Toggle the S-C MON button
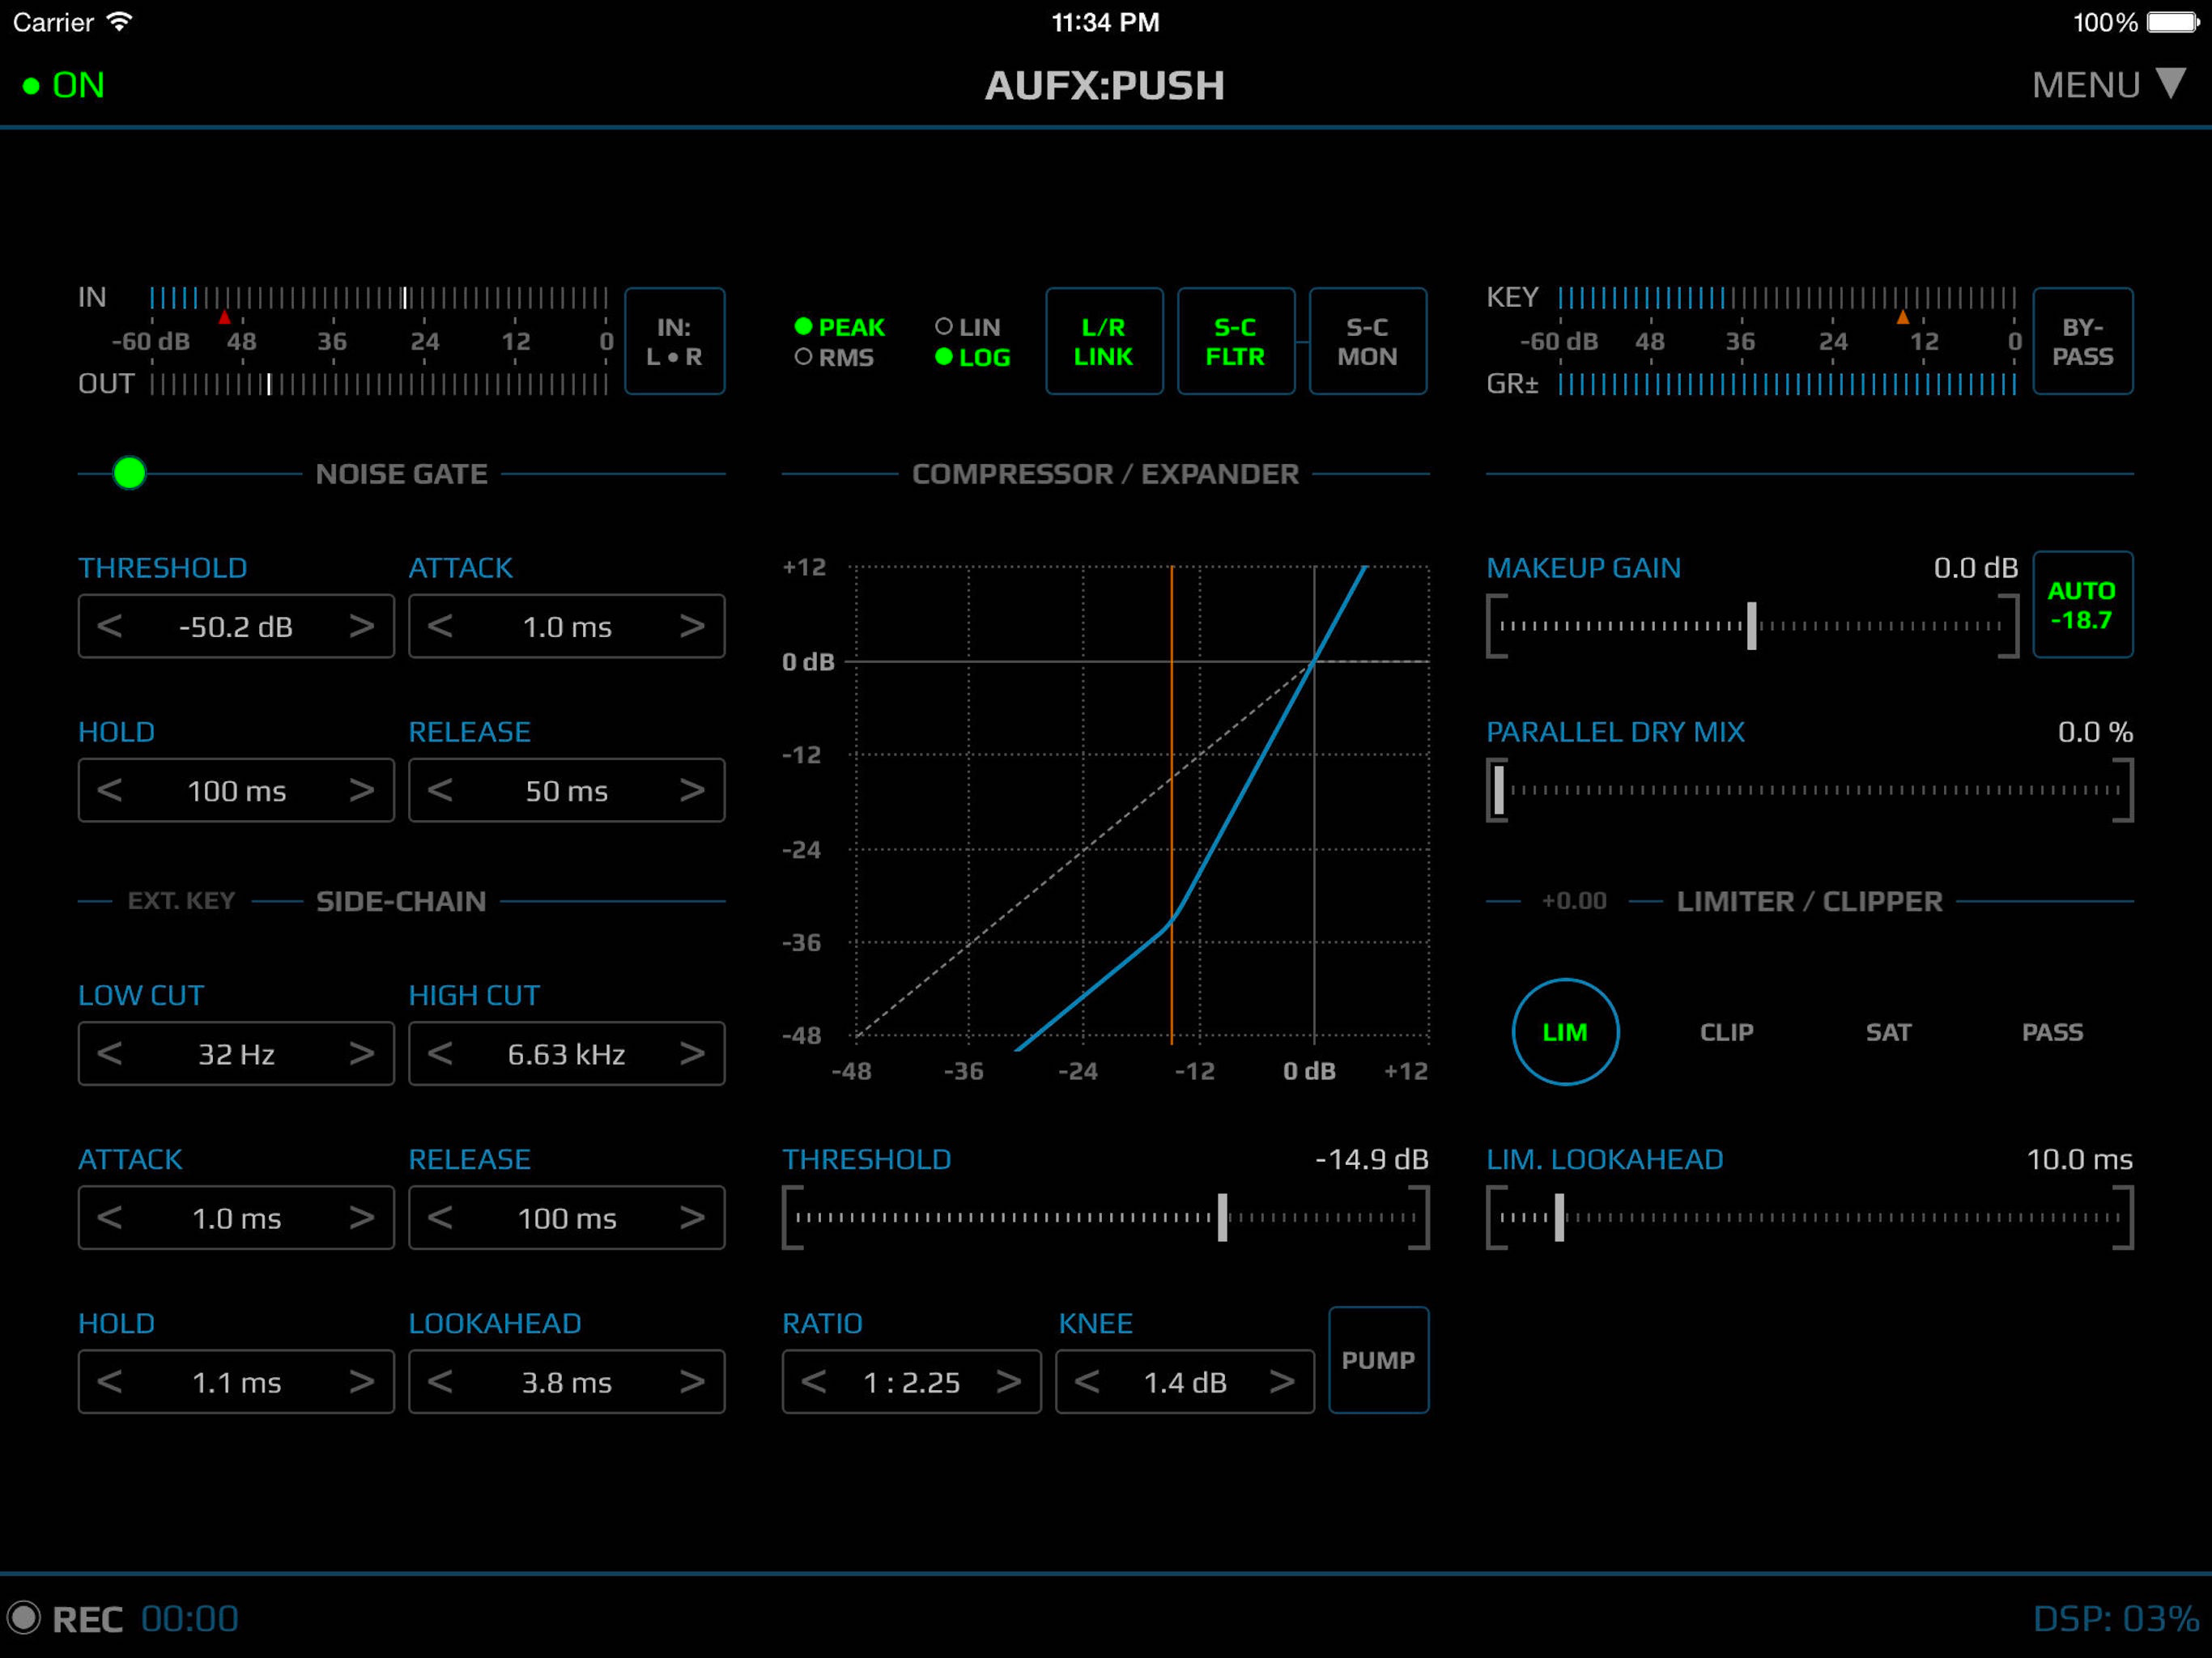 (x=1368, y=341)
